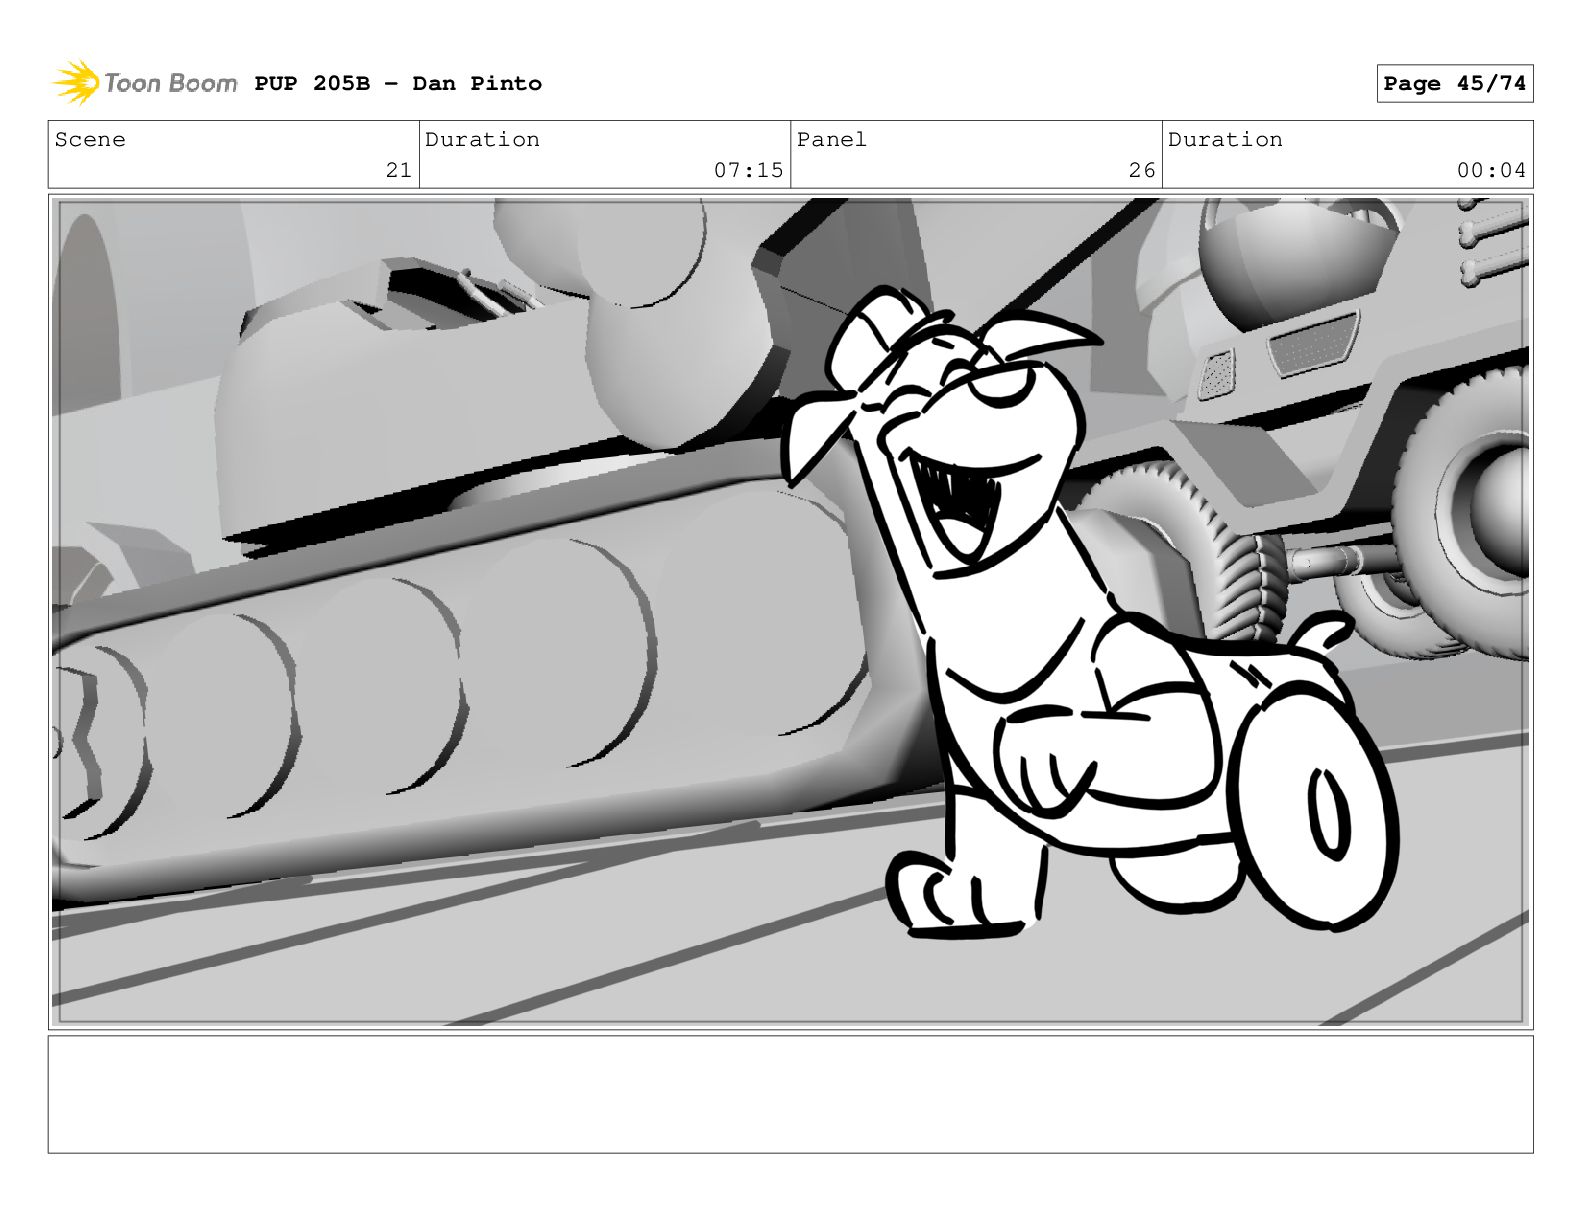The width and height of the screenshot is (1582, 1225).
Task: Click the Toon Boom logo
Action: pos(145,82)
